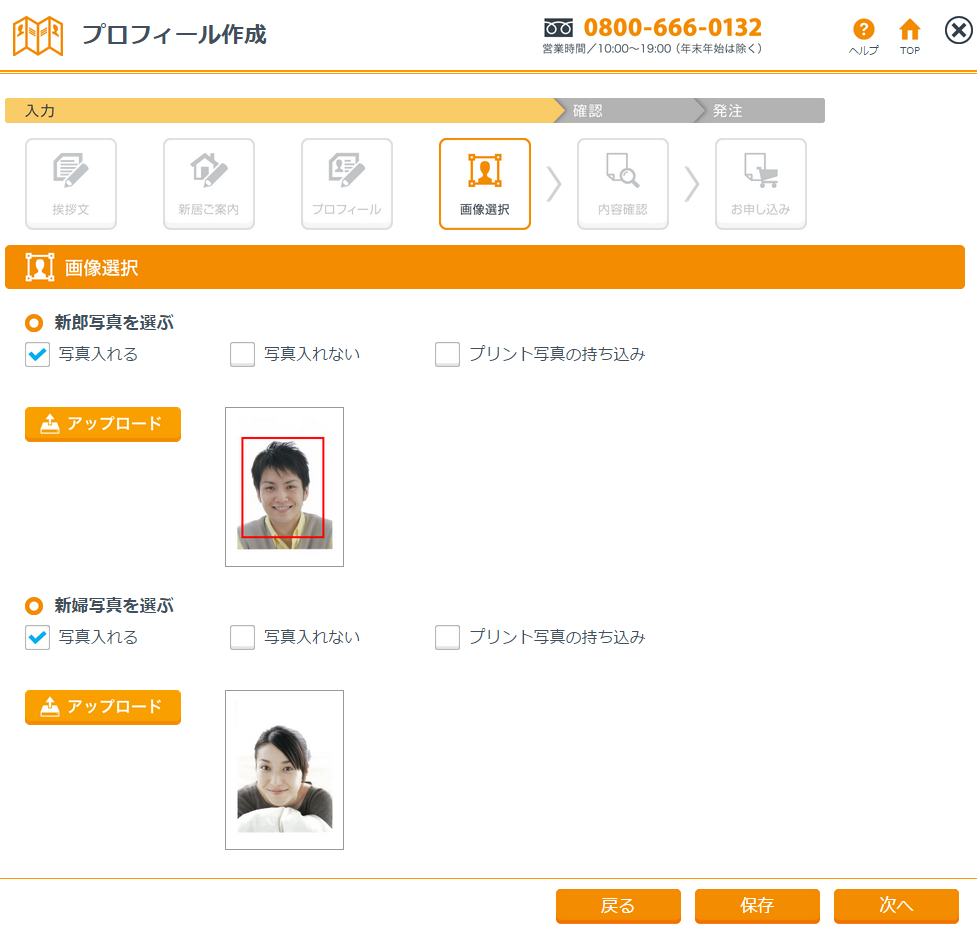Check bride's 写真入れない option
Screen dimensions: 977x939
[x=243, y=638]
